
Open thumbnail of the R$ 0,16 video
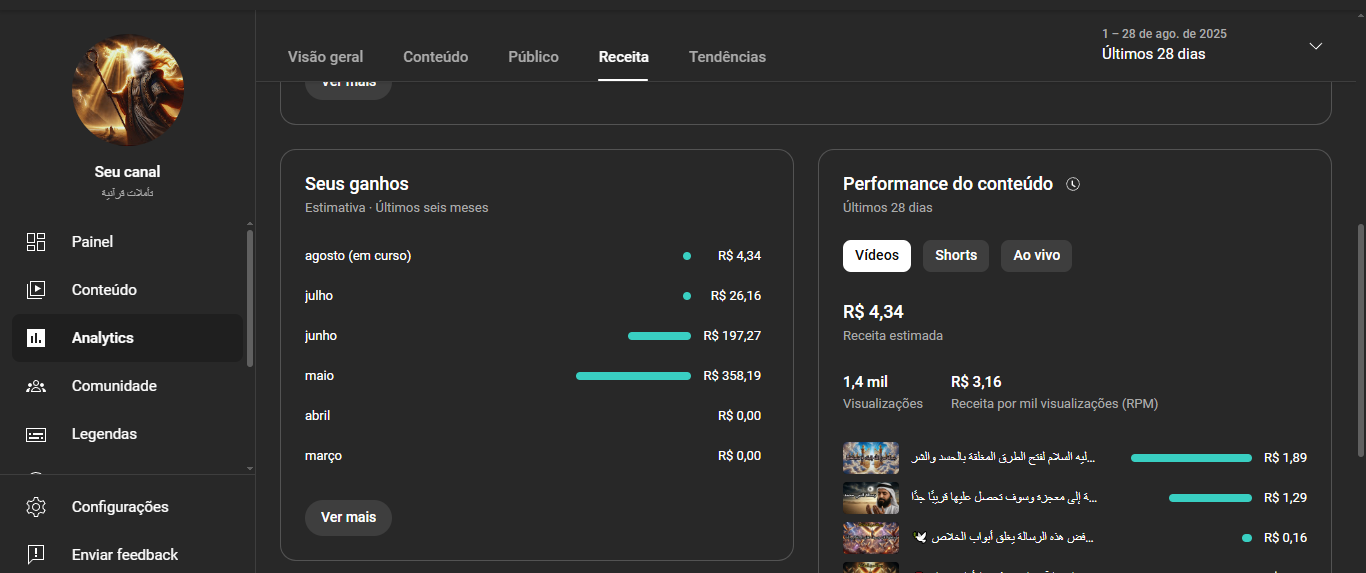pyautogui.click(x=871, y=537)
